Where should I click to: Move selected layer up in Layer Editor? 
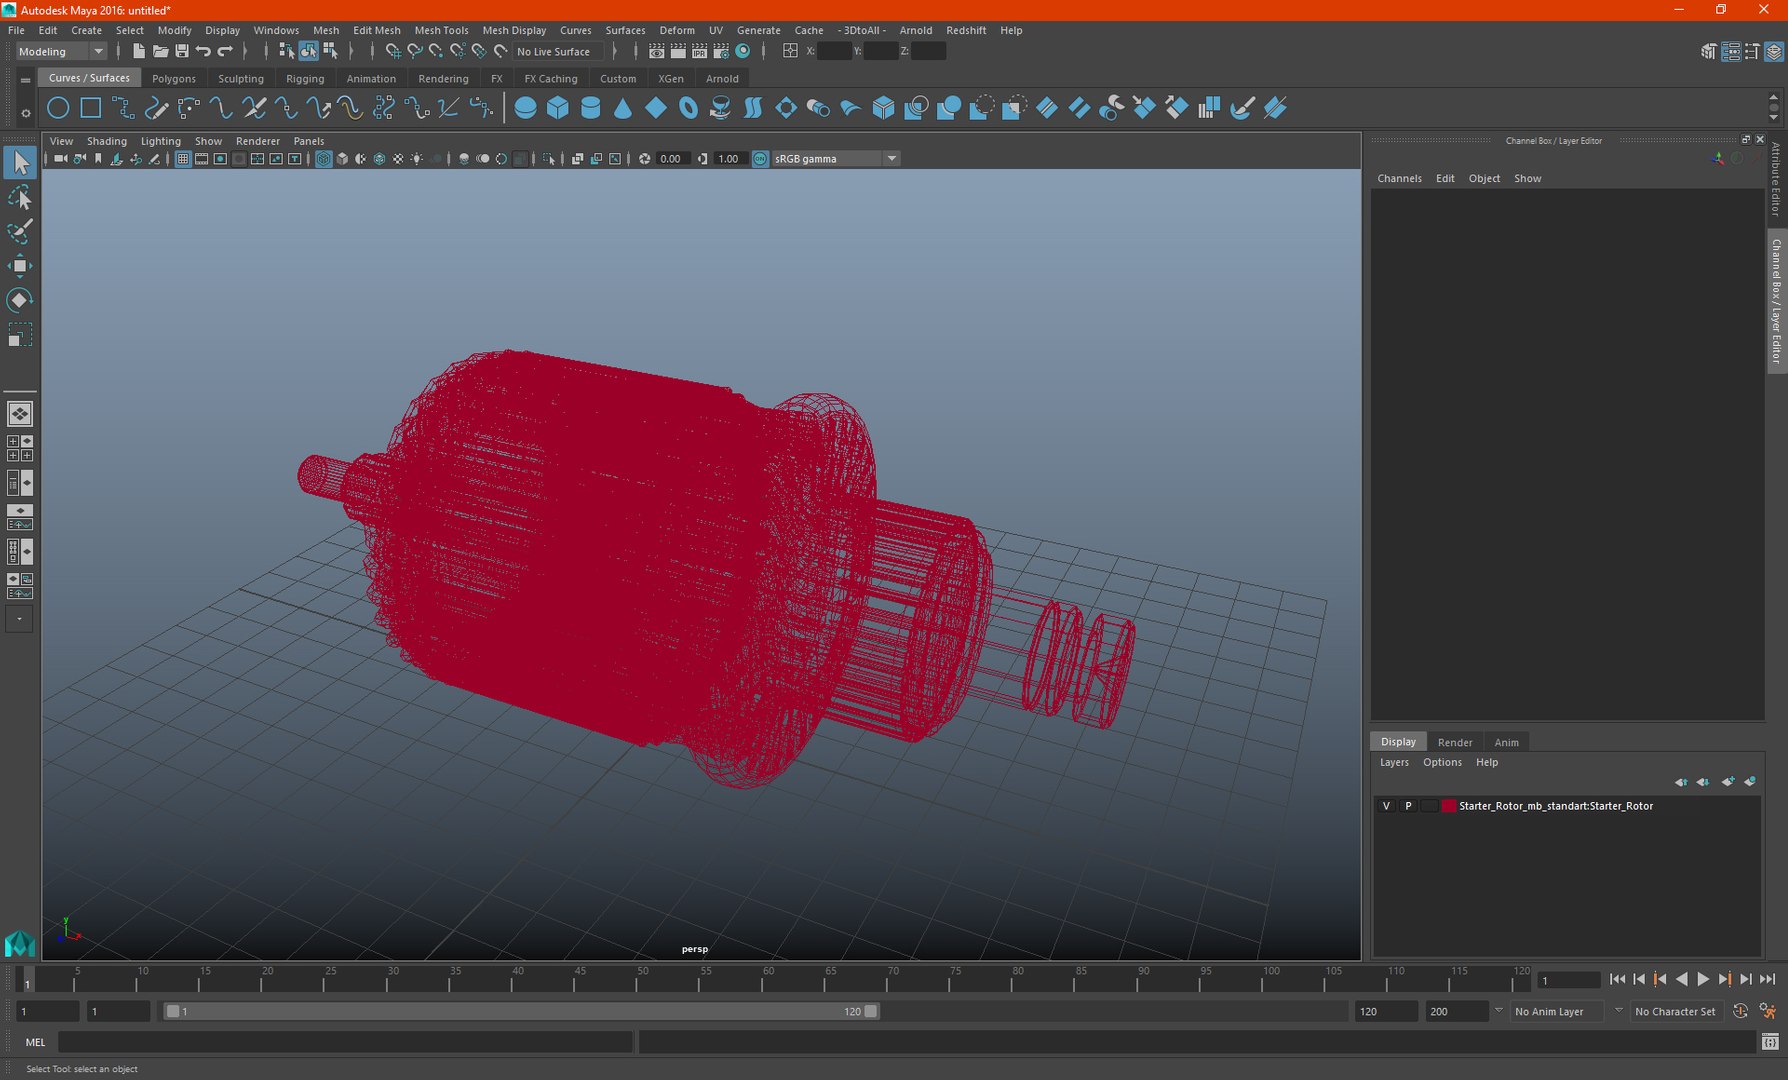click(1681, 782)
